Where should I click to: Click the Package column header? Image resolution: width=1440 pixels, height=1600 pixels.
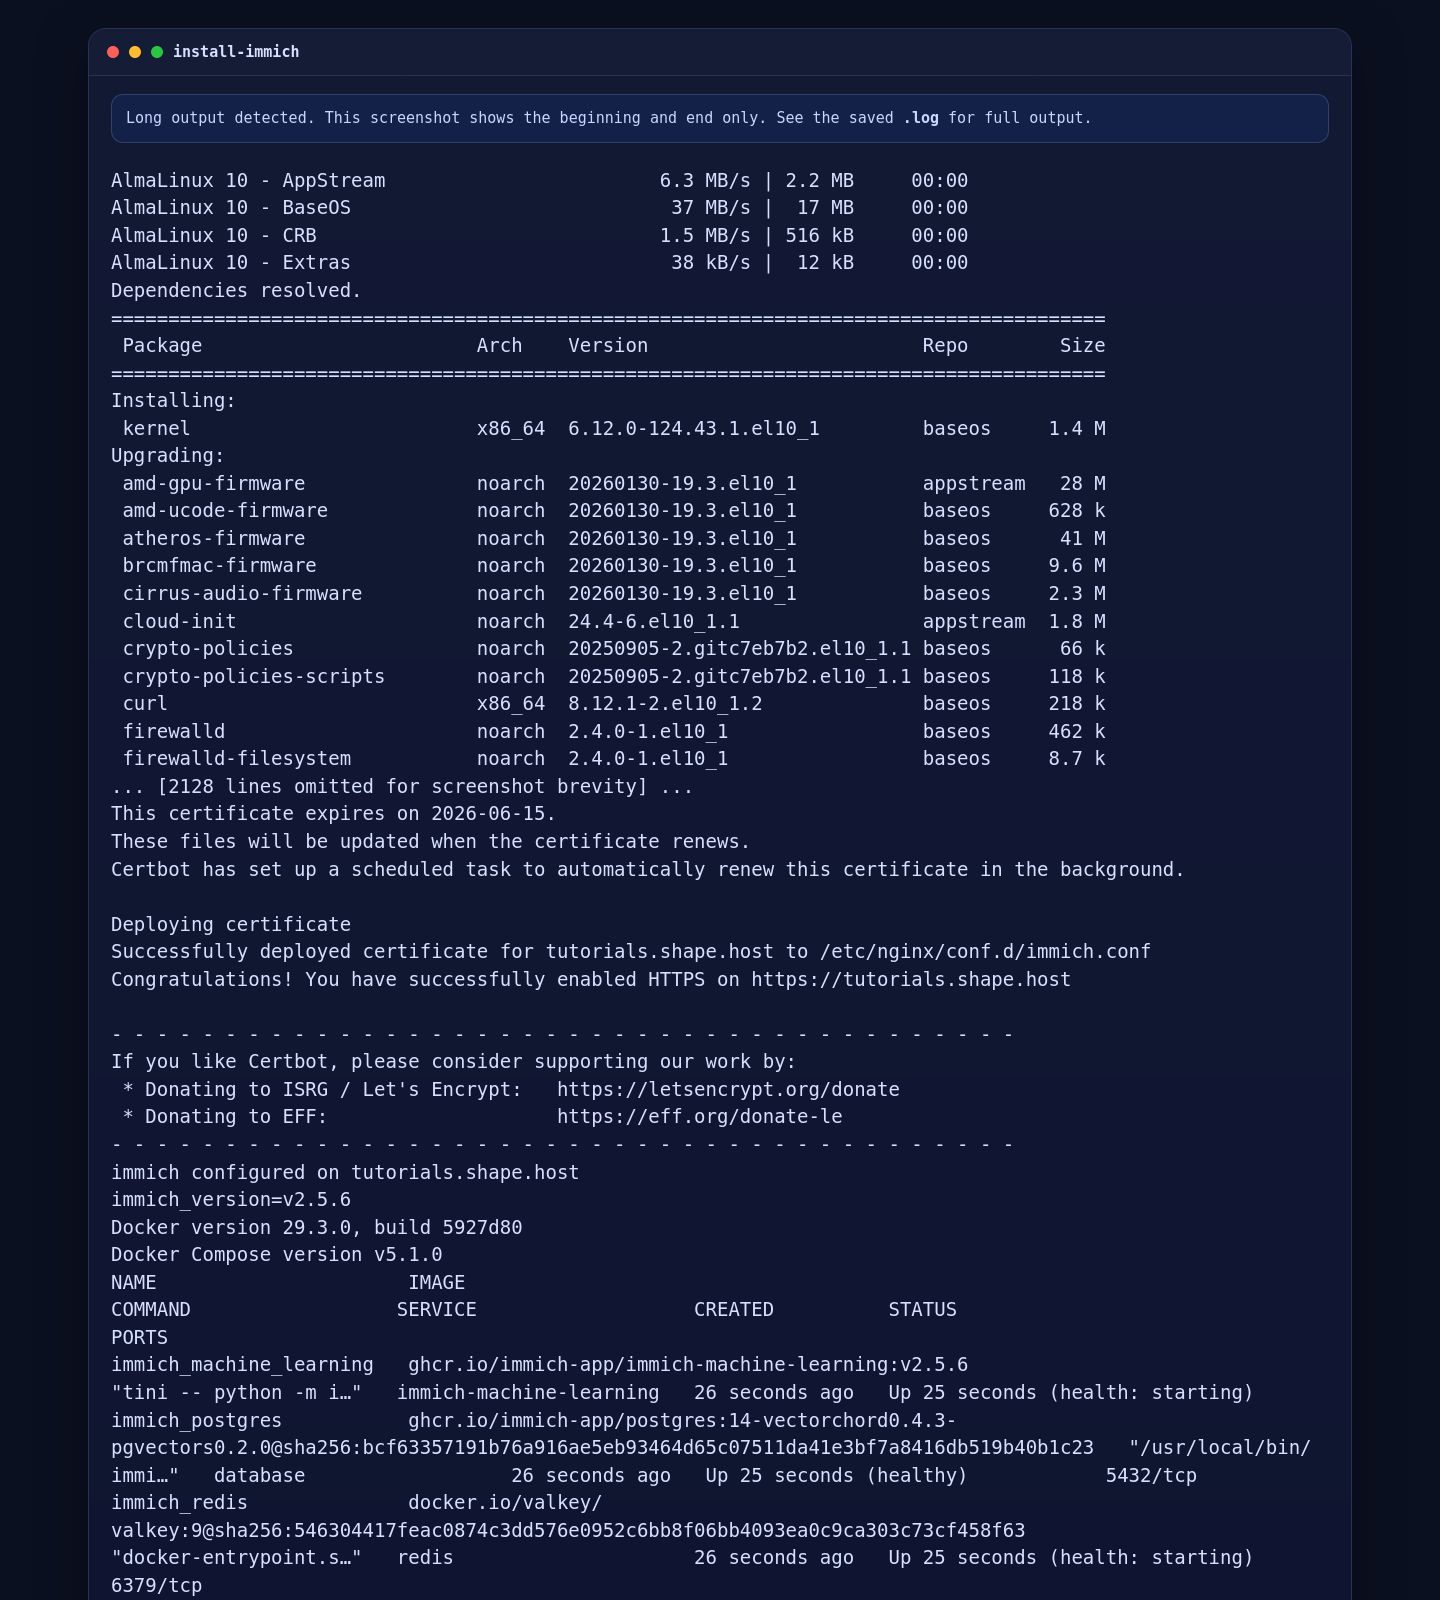point(162,346)
